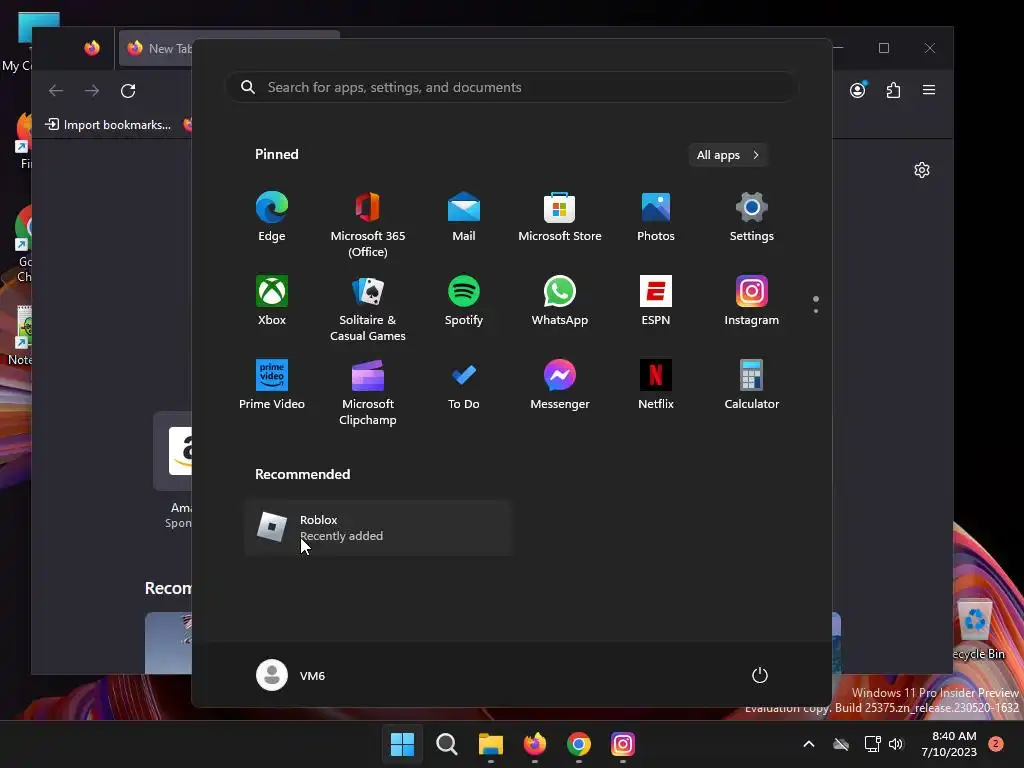Image resolution: width=1024 pixels, height=768 pixels.
Task: Expand the All apps list
Action: pyautogui.click(x=728, y=155)
